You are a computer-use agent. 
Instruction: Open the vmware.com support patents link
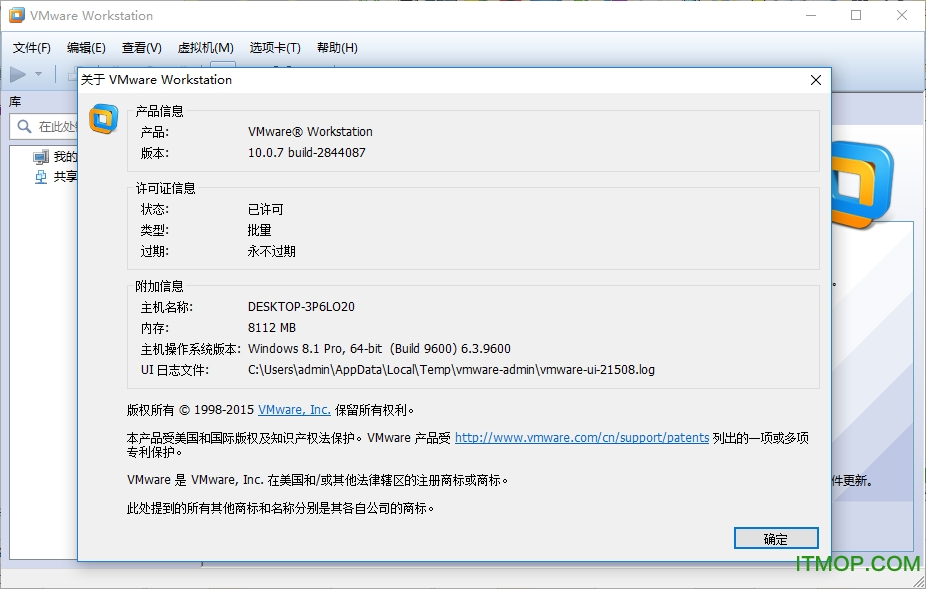click(582, 438)
